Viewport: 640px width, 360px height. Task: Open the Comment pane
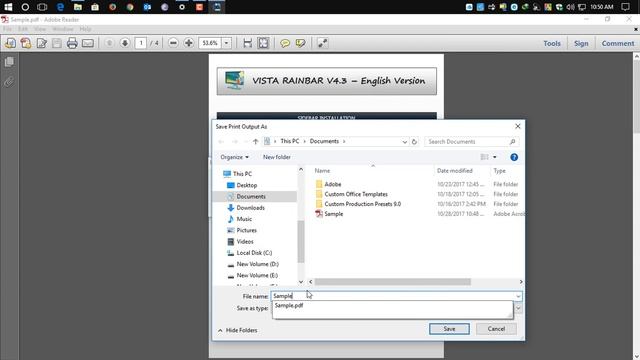click(x=618, y=43)
